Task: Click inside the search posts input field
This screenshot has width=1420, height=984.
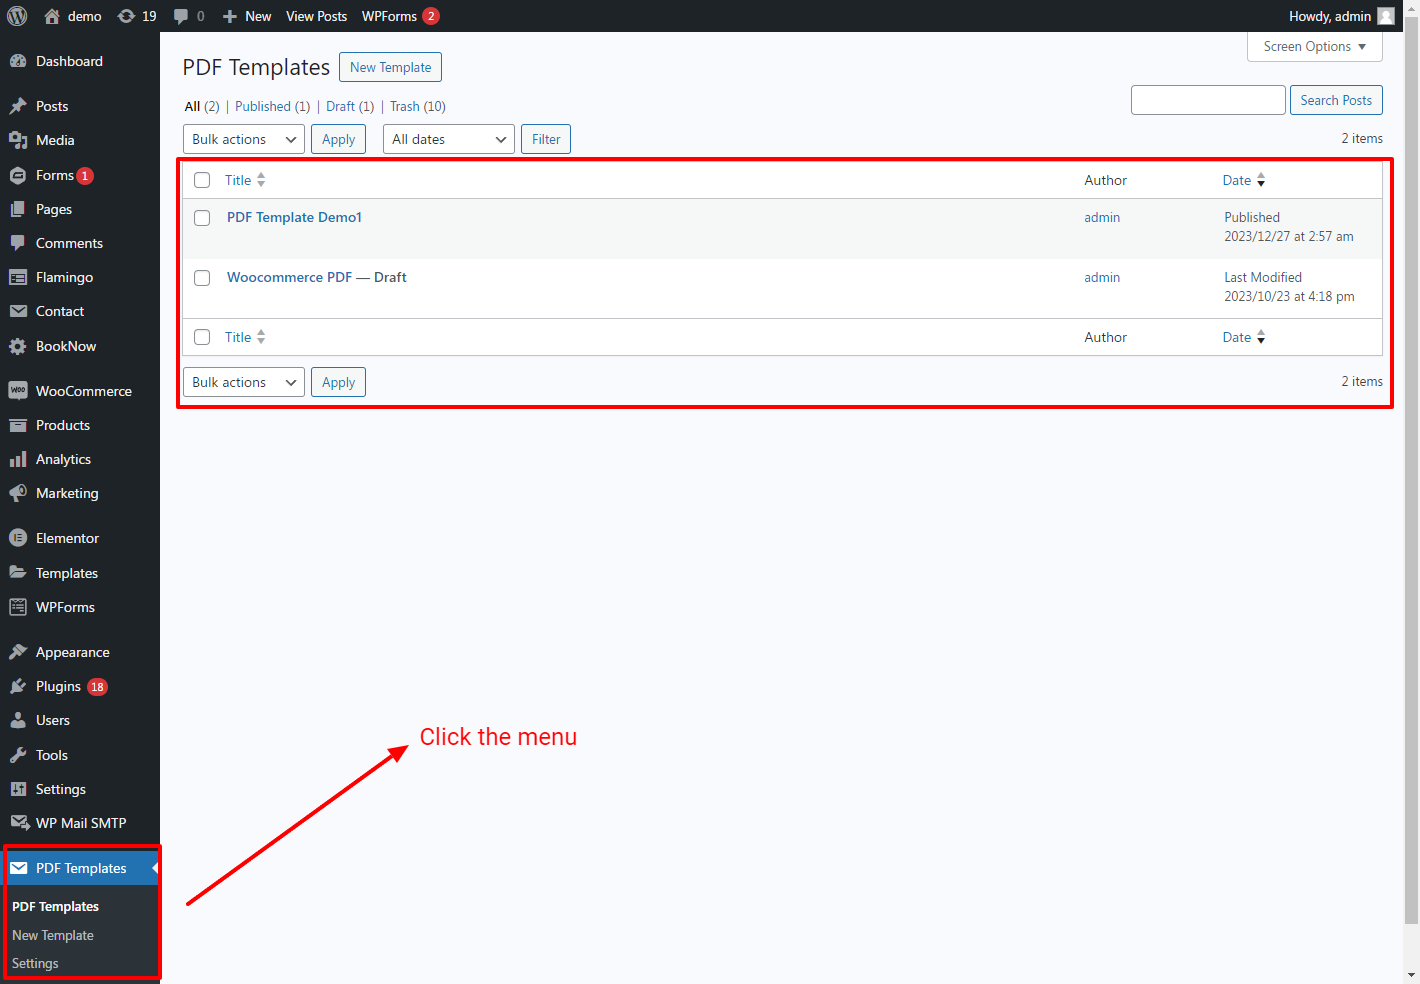Action: point(1207,100)
